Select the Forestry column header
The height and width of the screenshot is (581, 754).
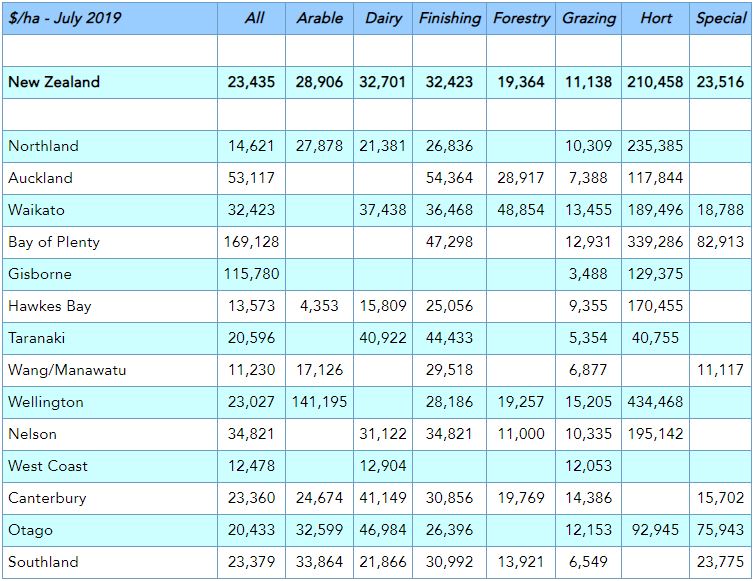pyautogui.click(x=521, y=18)
